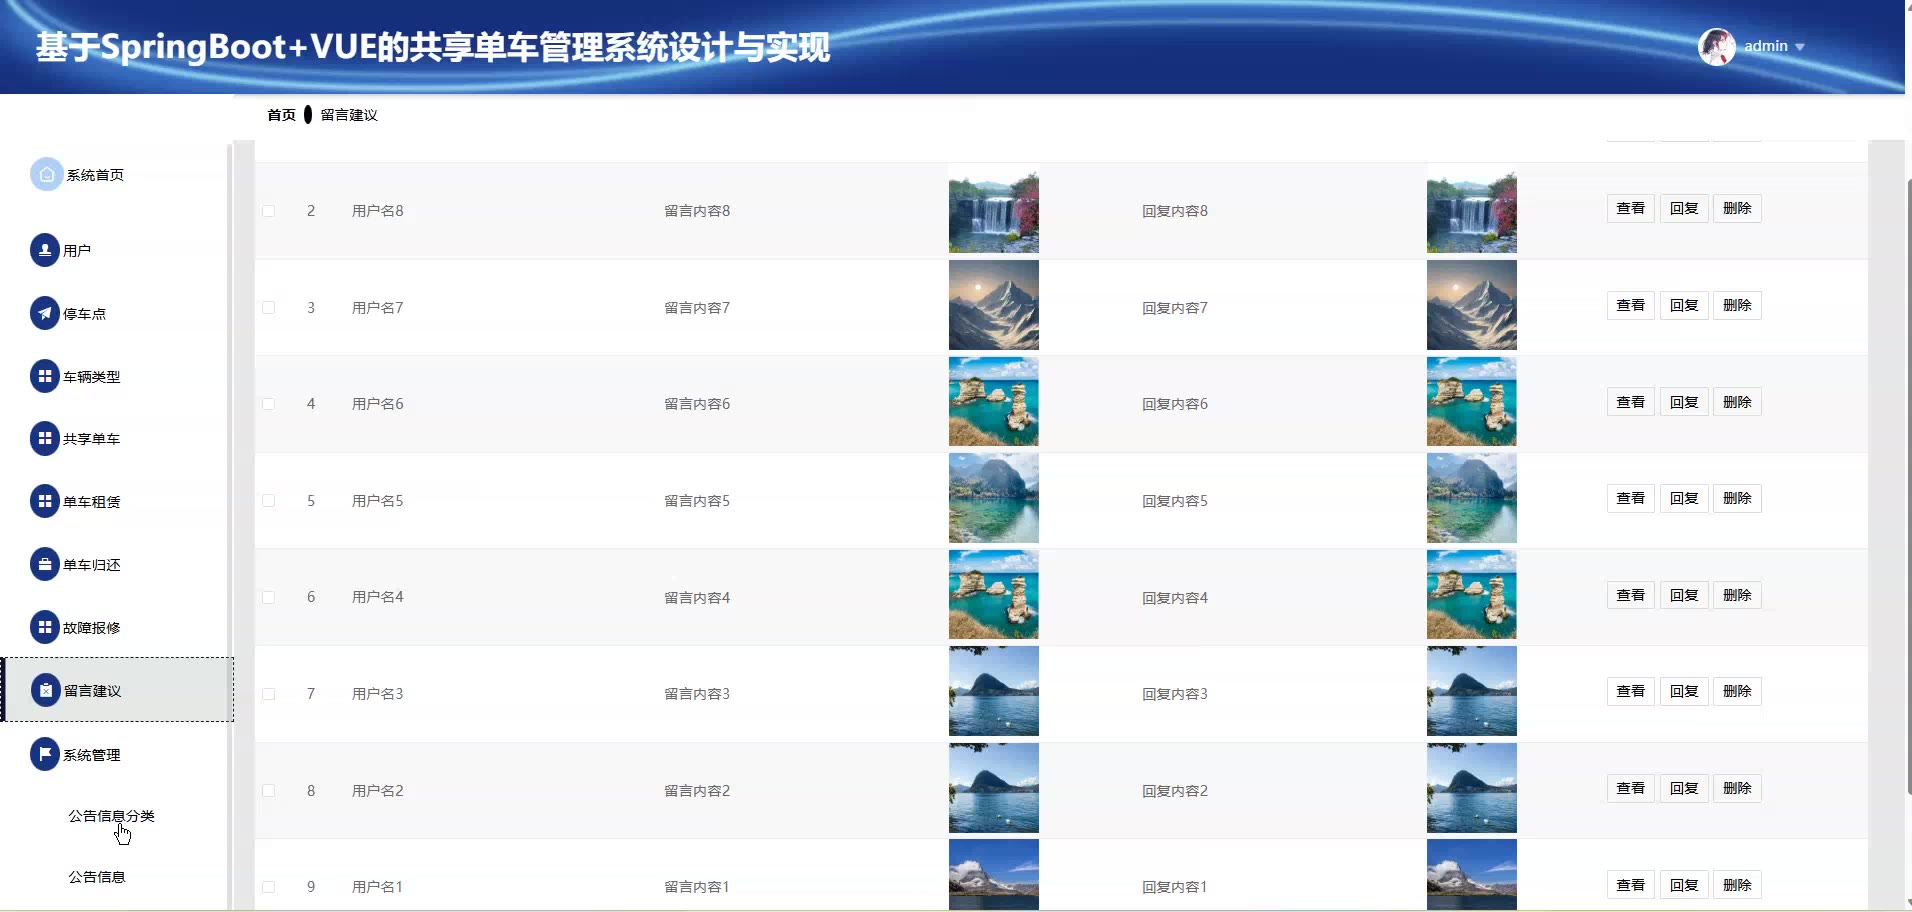Expand the 单车租赁 sidebar menu
Viewport: 1912px width, 912px height.
pyautogui.click(x=92, y=502)
